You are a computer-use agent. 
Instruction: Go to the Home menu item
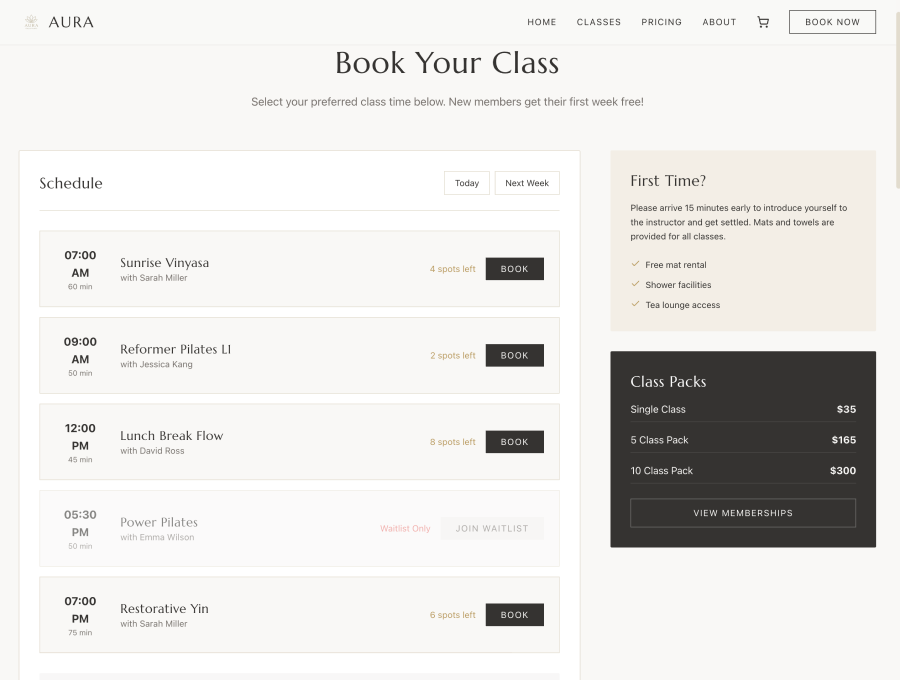coord(541,22)
